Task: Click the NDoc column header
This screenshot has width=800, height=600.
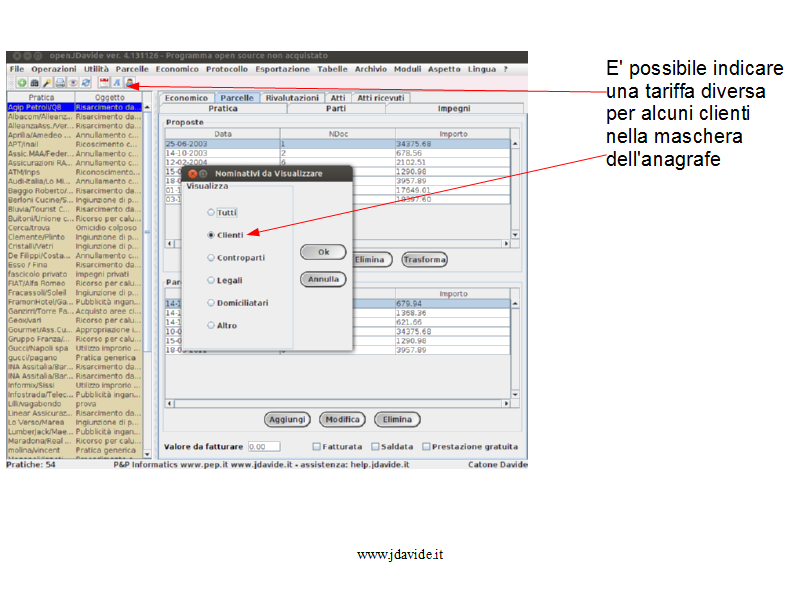Action: (338, 134)
